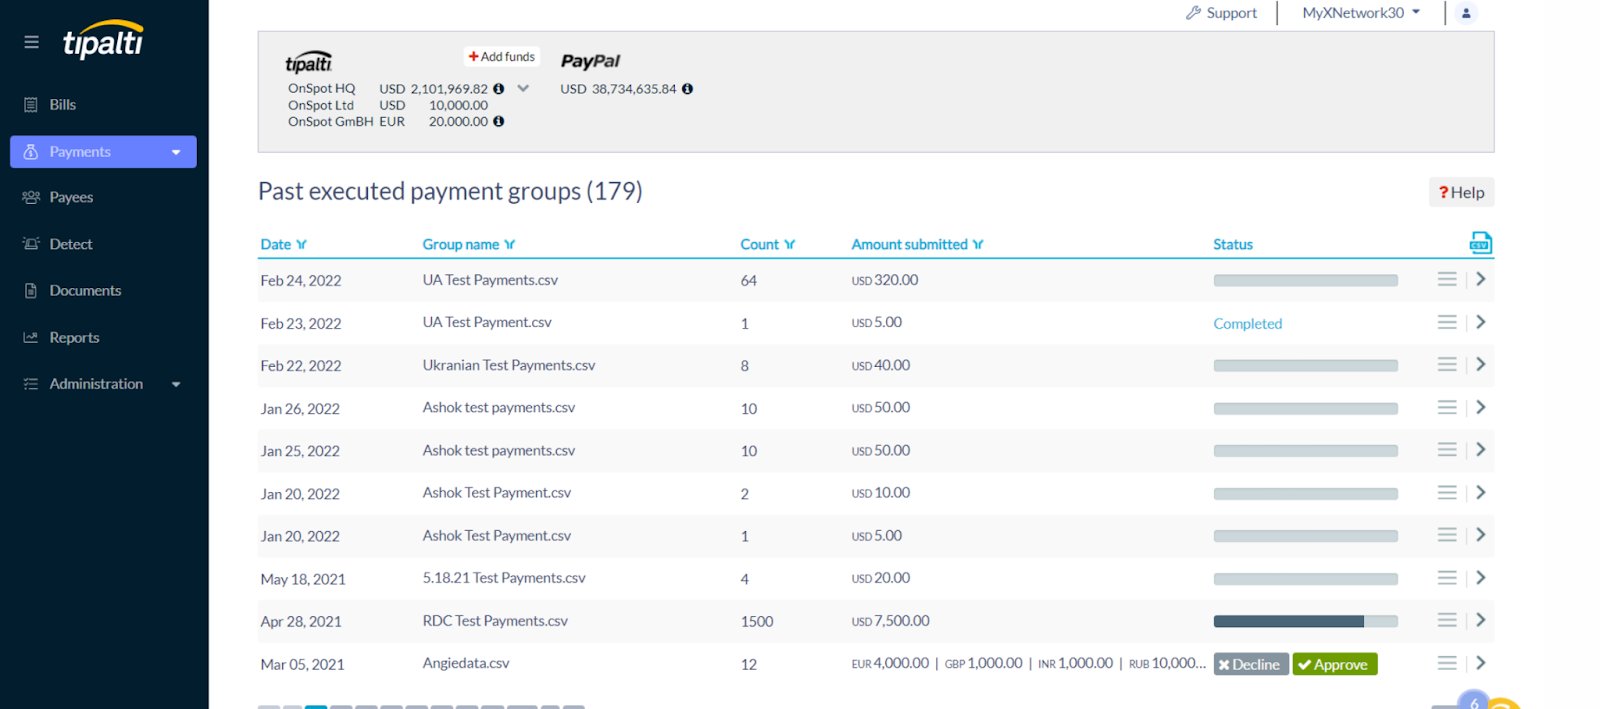Click info icon next to PayPal balance
Image resolution: width=1600 pixels, height=709 pixels.
[687, 89]
